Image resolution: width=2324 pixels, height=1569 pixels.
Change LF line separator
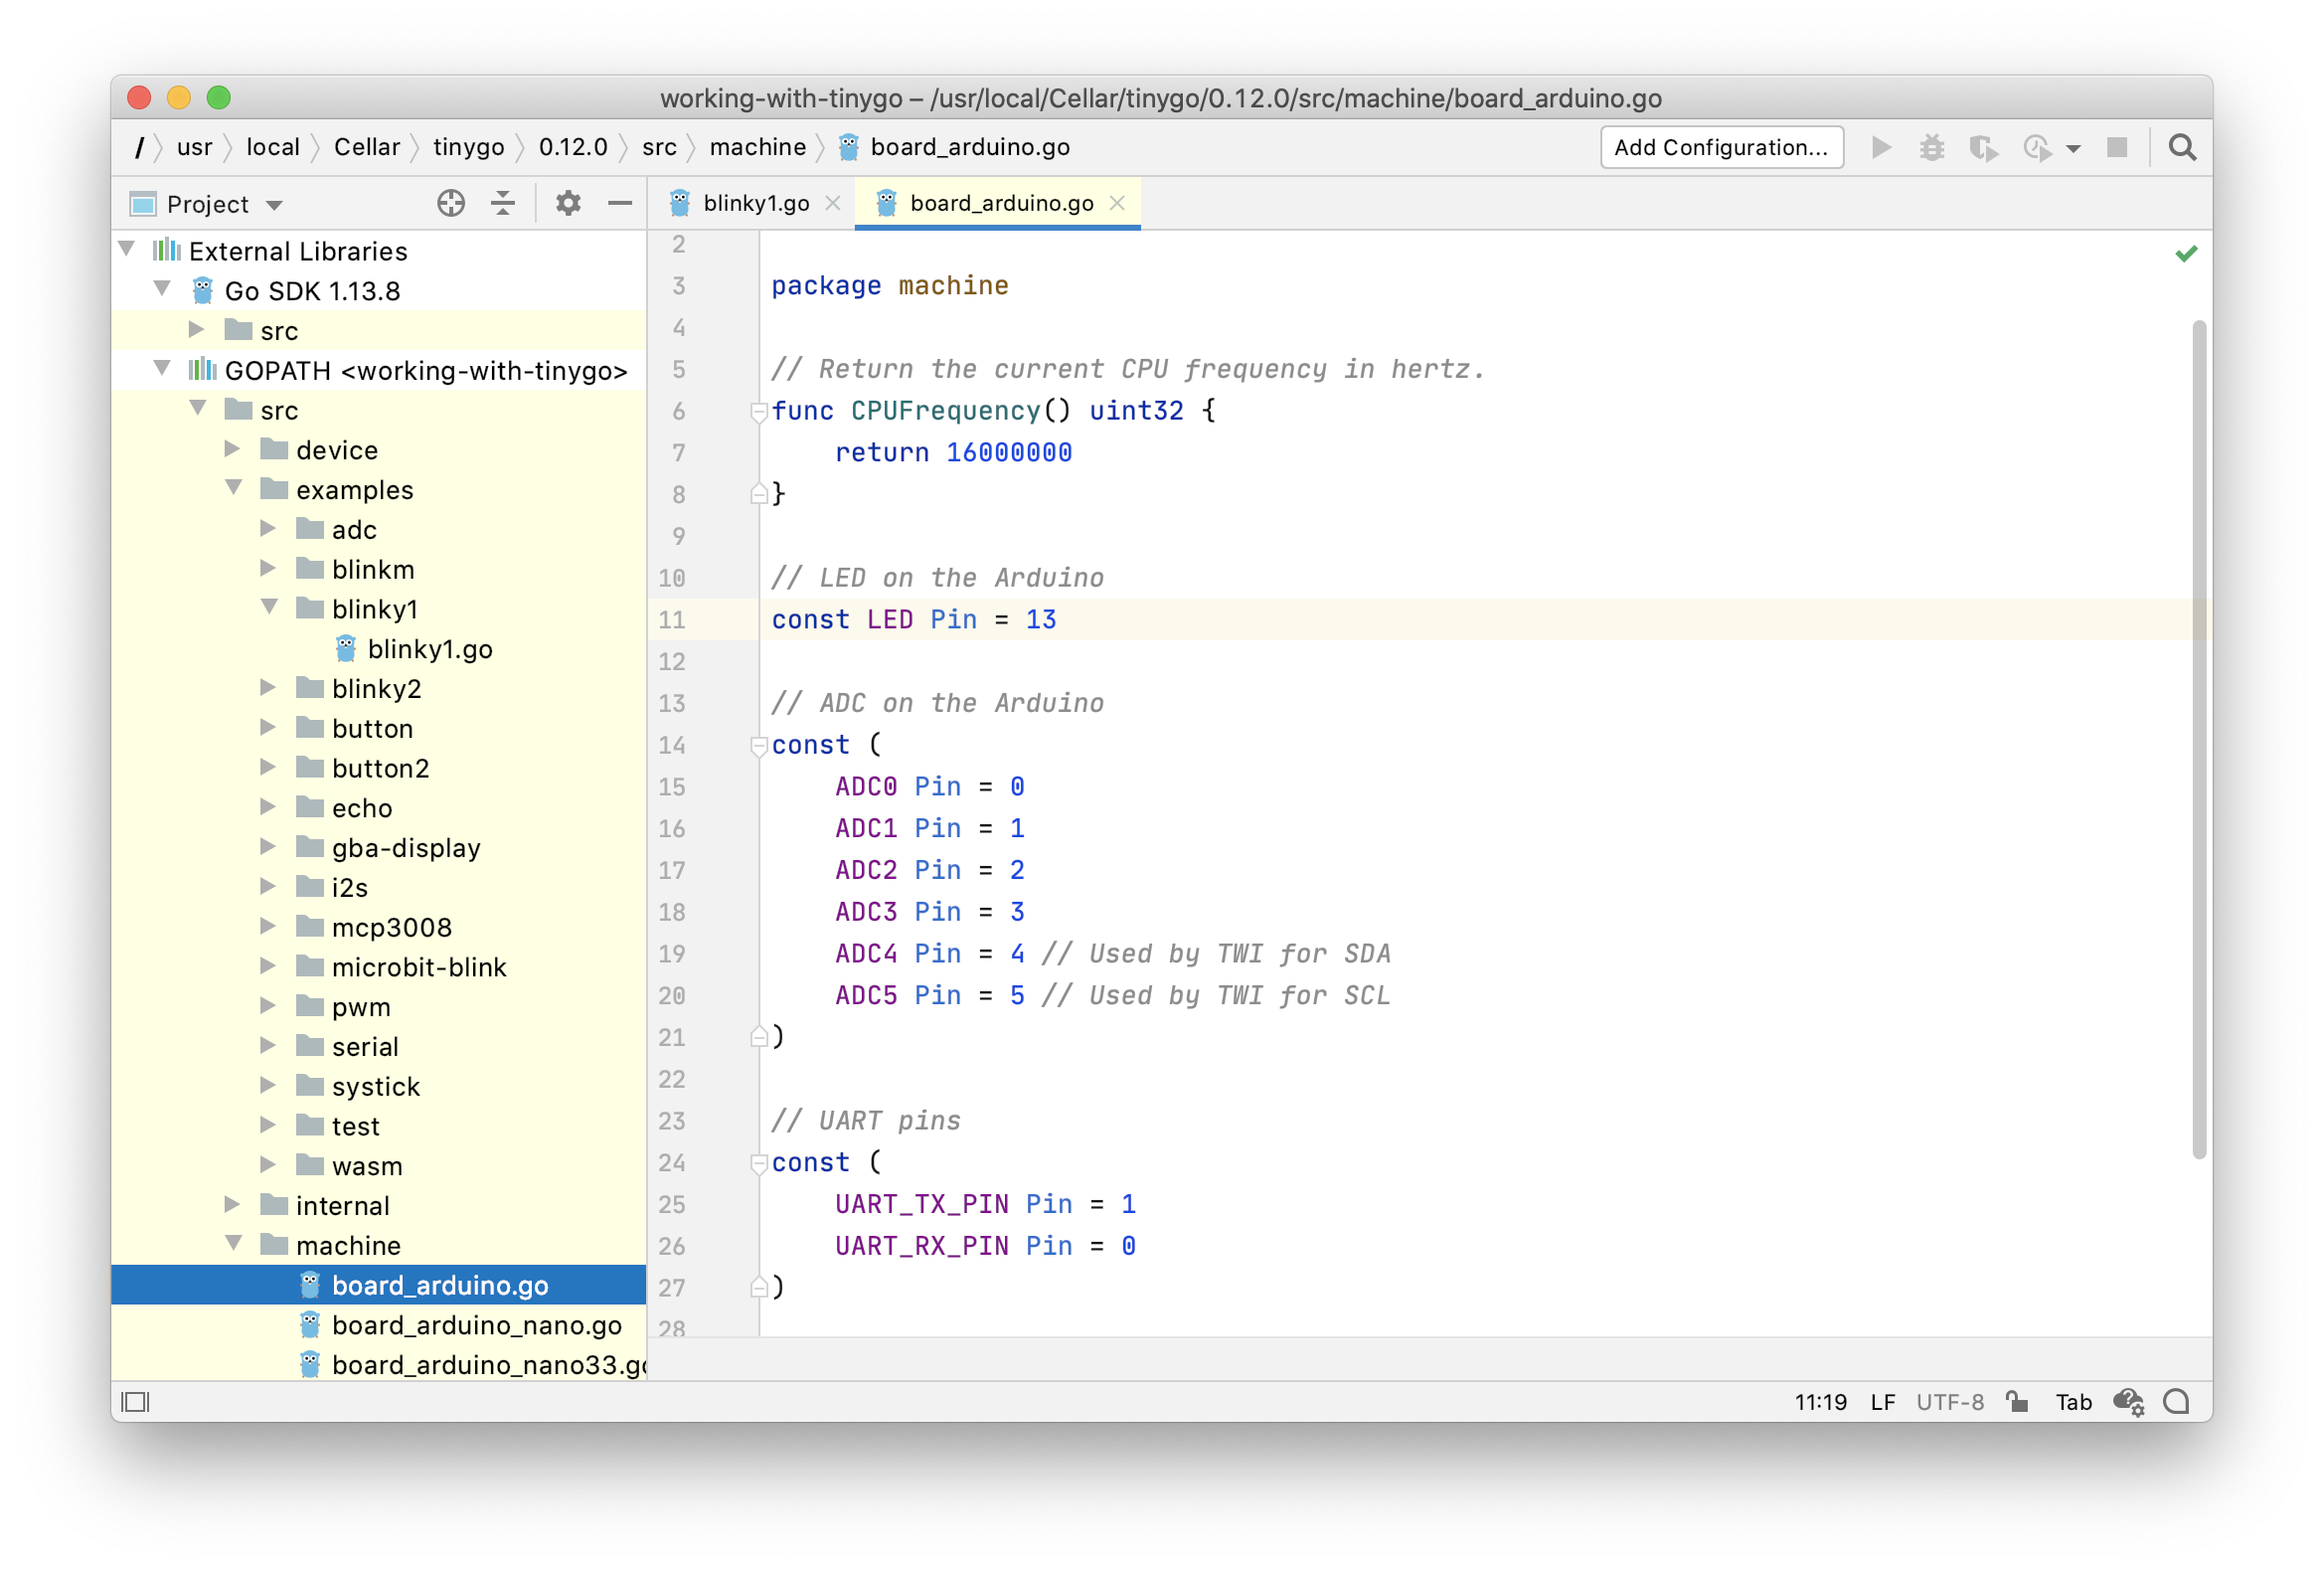[1882, 1402]
